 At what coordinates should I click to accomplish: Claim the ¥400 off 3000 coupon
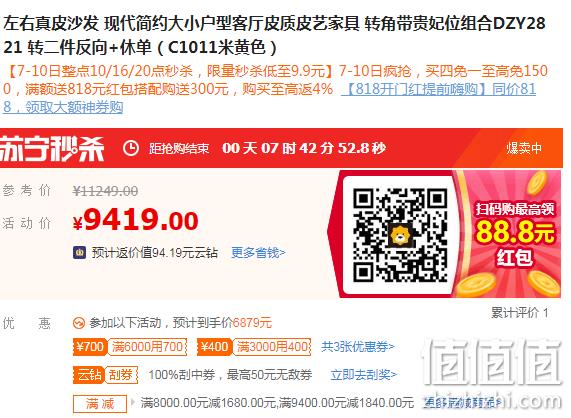click(x=254, y=346)
